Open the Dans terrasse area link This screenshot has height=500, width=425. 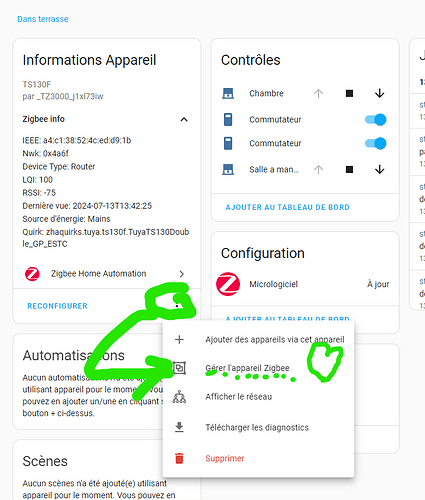pyautogui.click(x=43, y=19)
